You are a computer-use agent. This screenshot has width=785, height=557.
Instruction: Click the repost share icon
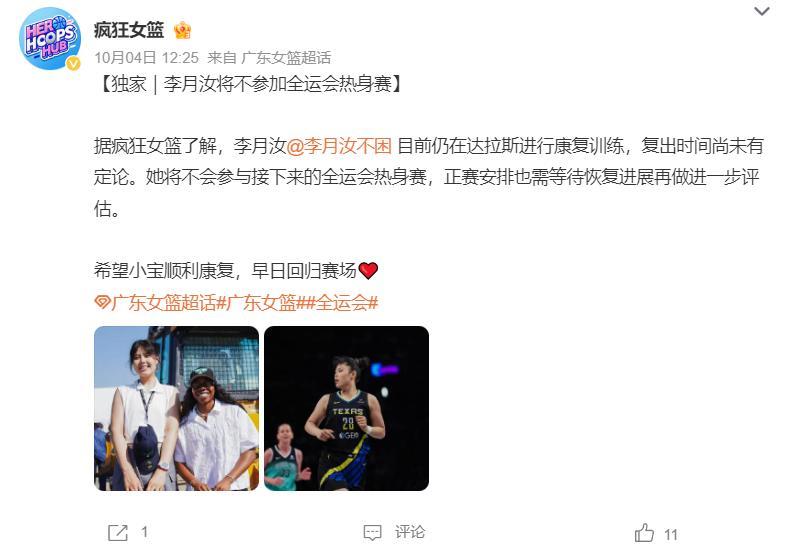(118, 532)
